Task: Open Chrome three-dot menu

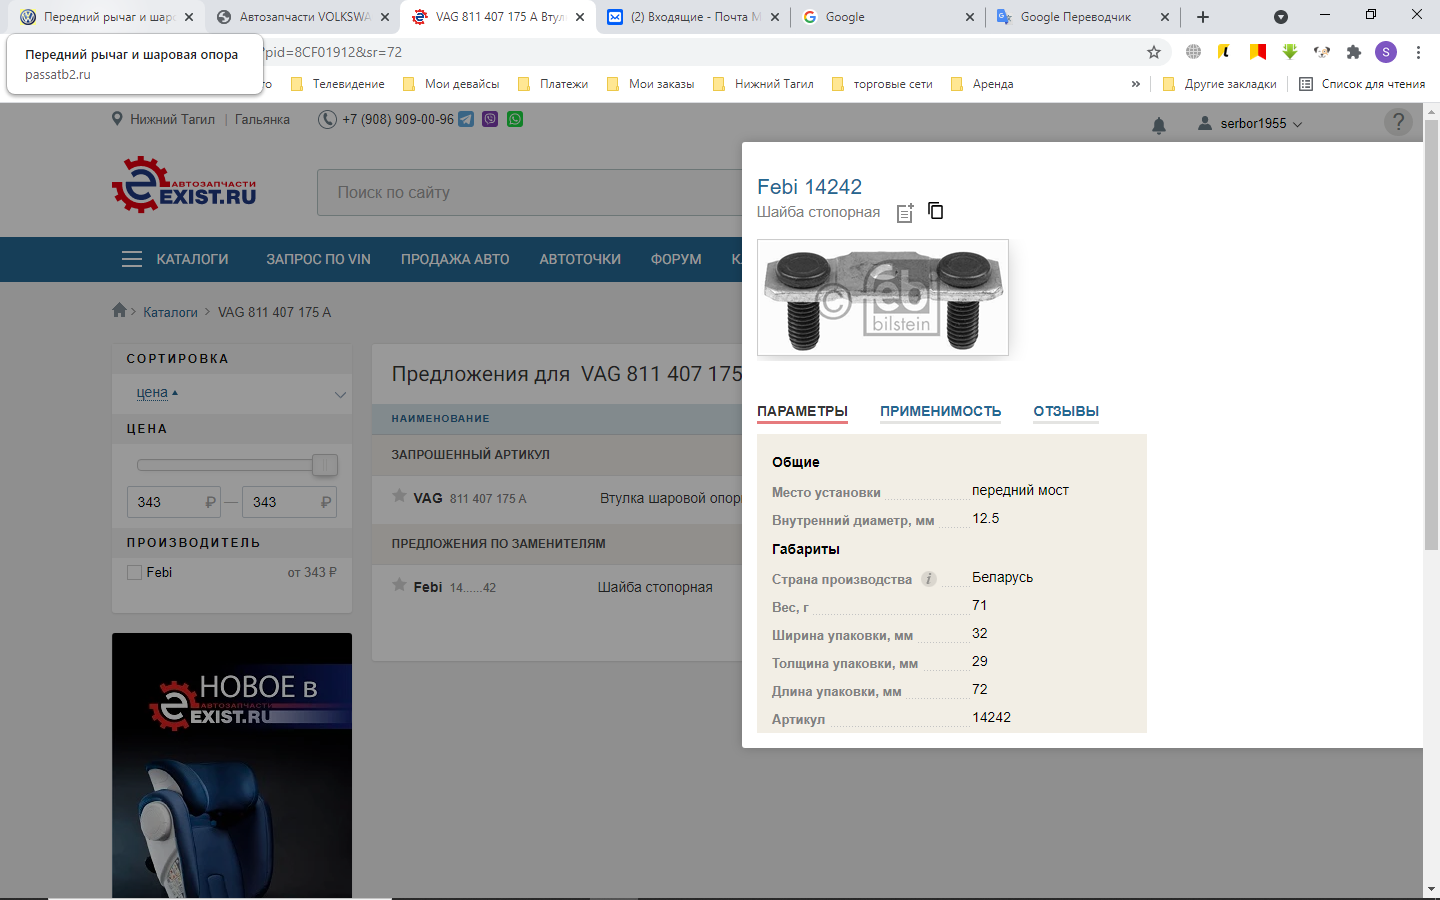Action: click(1418, 52)
